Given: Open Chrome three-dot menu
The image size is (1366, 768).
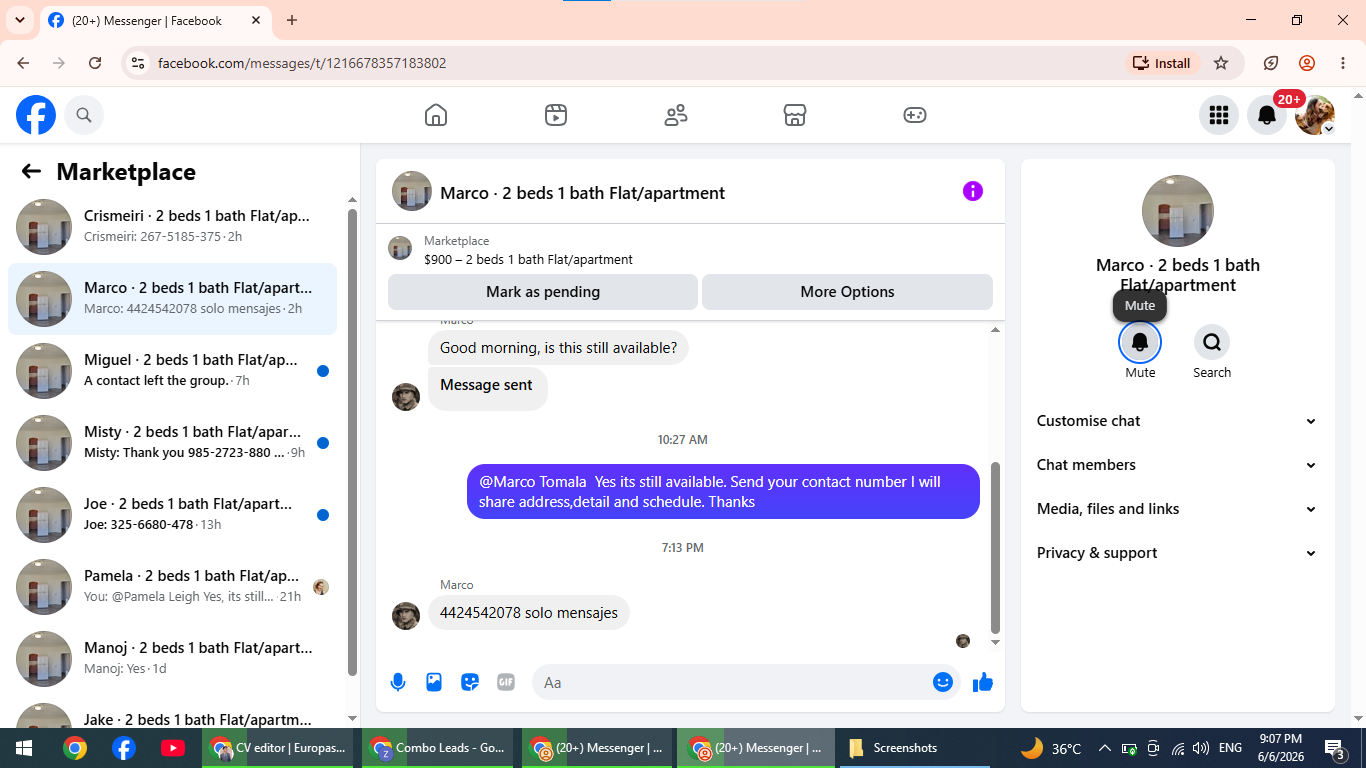Looking at the screenshot, I should click(1343, 63).
